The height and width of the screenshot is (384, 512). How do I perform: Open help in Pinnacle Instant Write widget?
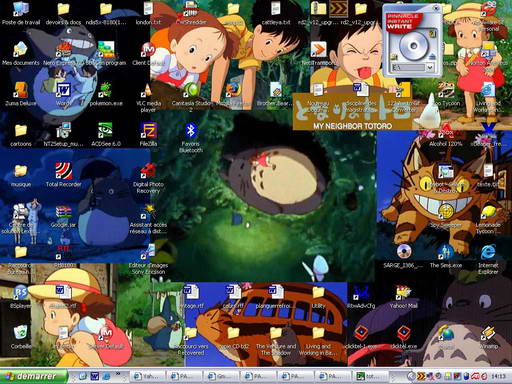point(432,34)
